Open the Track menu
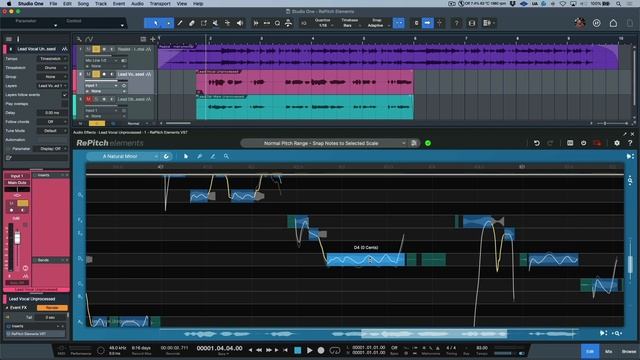 [101, 4]
